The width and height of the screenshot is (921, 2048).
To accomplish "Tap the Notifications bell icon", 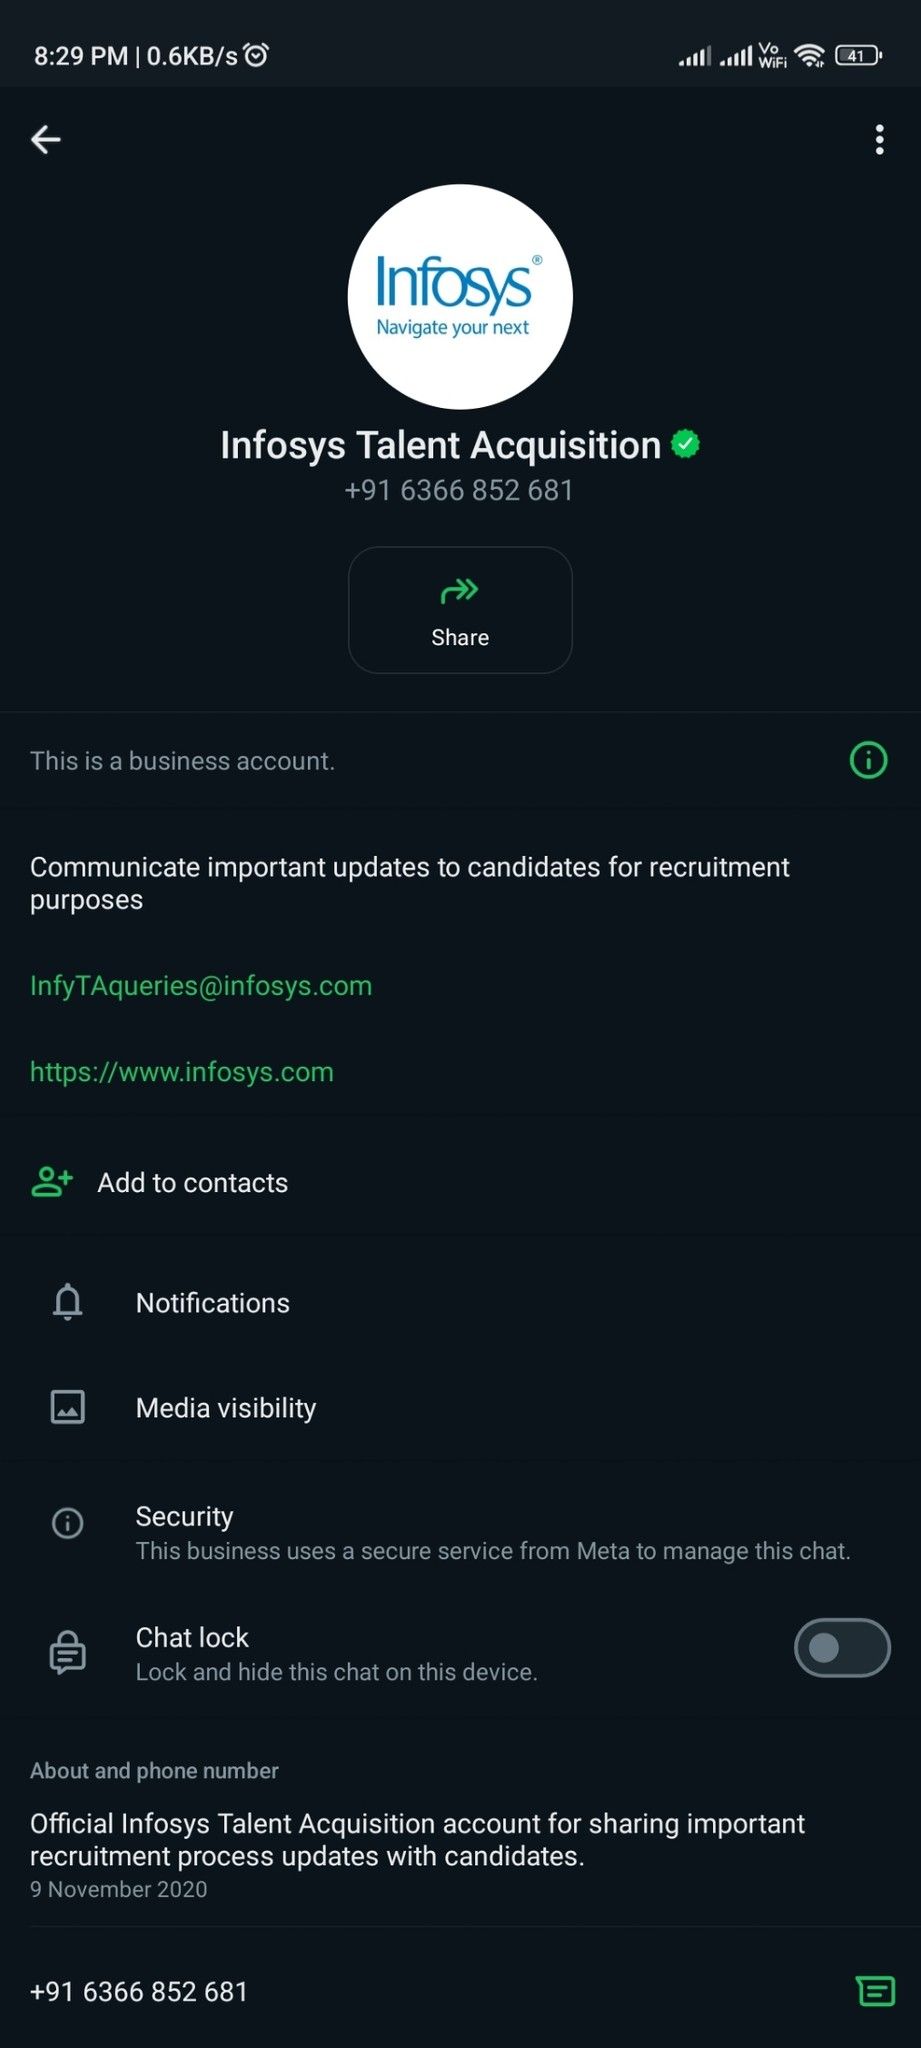I will coord(68,1303).
